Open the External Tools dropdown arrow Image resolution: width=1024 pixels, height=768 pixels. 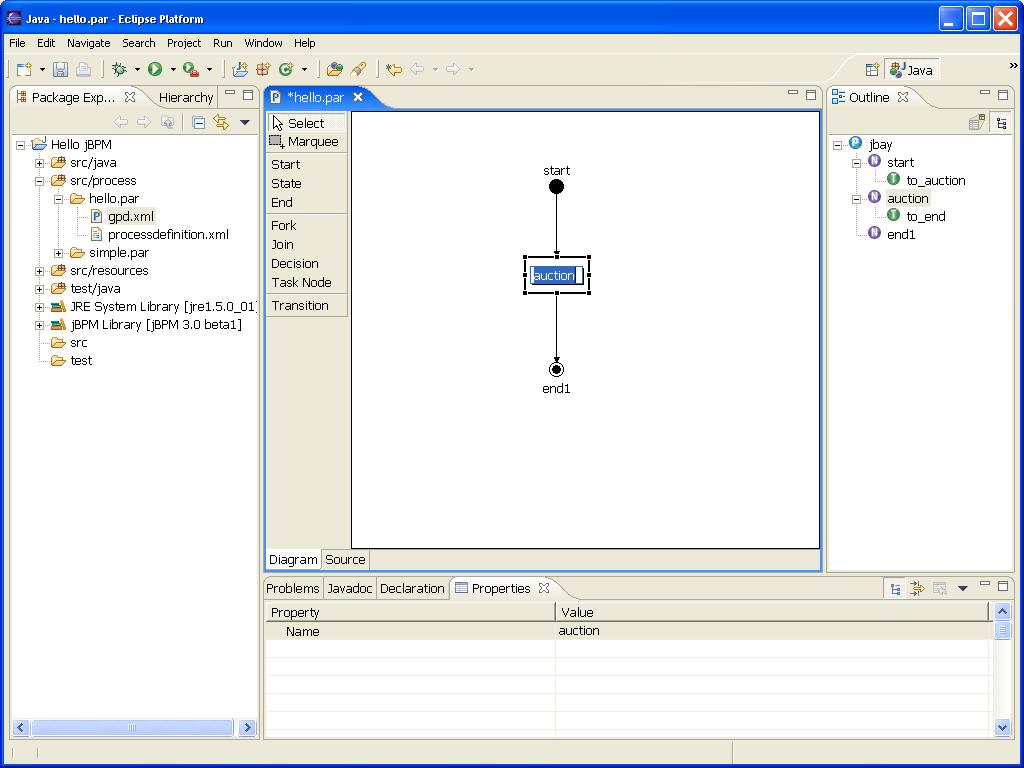coord(209,69)
